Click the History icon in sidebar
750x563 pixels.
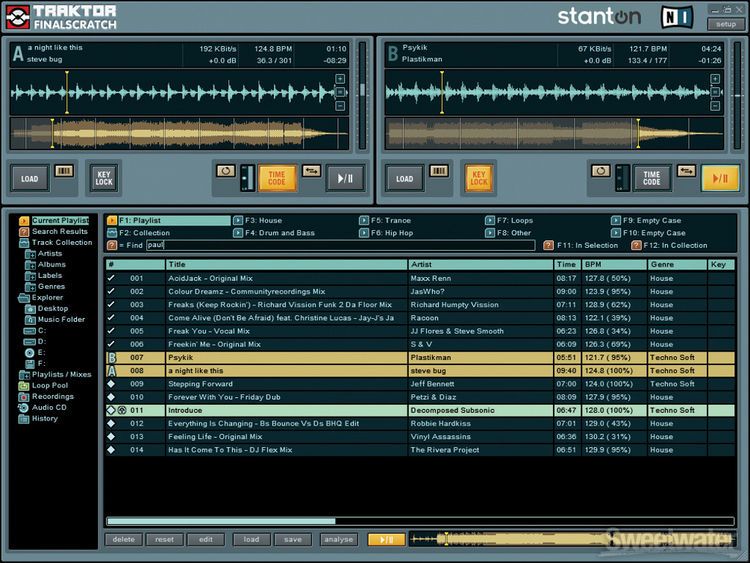click(24, 418)
